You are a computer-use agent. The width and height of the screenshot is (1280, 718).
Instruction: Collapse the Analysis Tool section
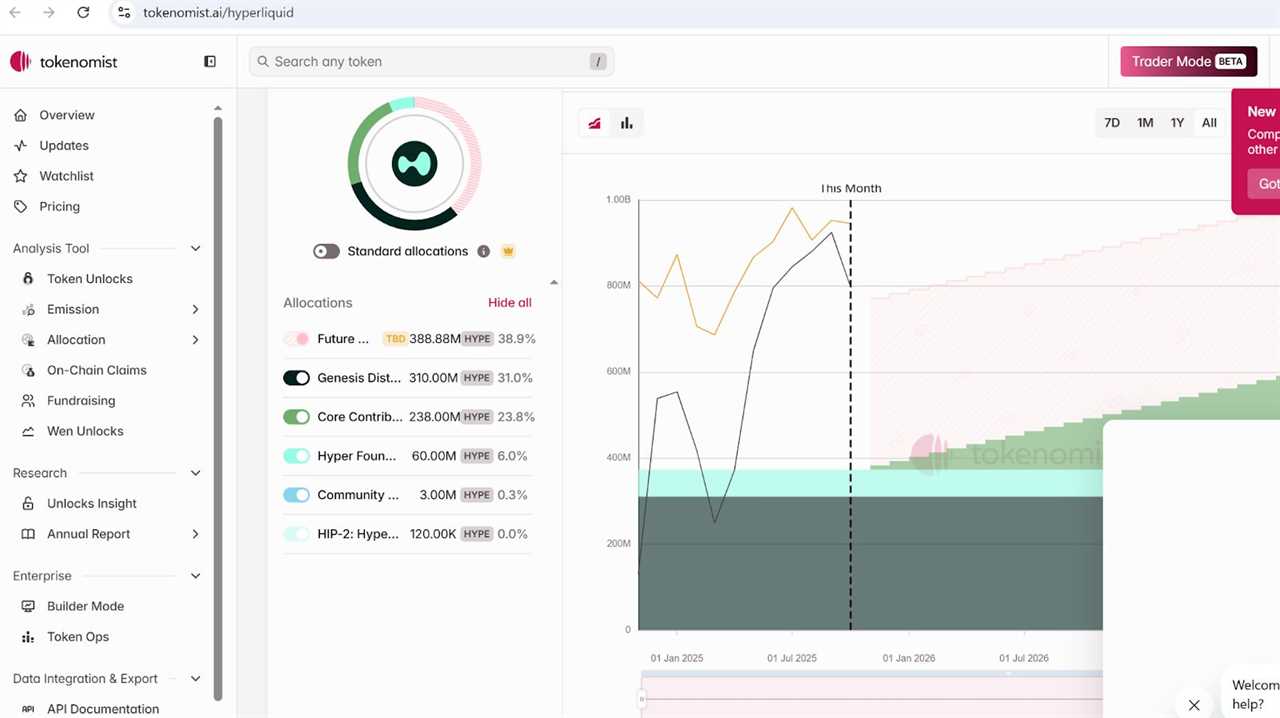tap(195, 248)
